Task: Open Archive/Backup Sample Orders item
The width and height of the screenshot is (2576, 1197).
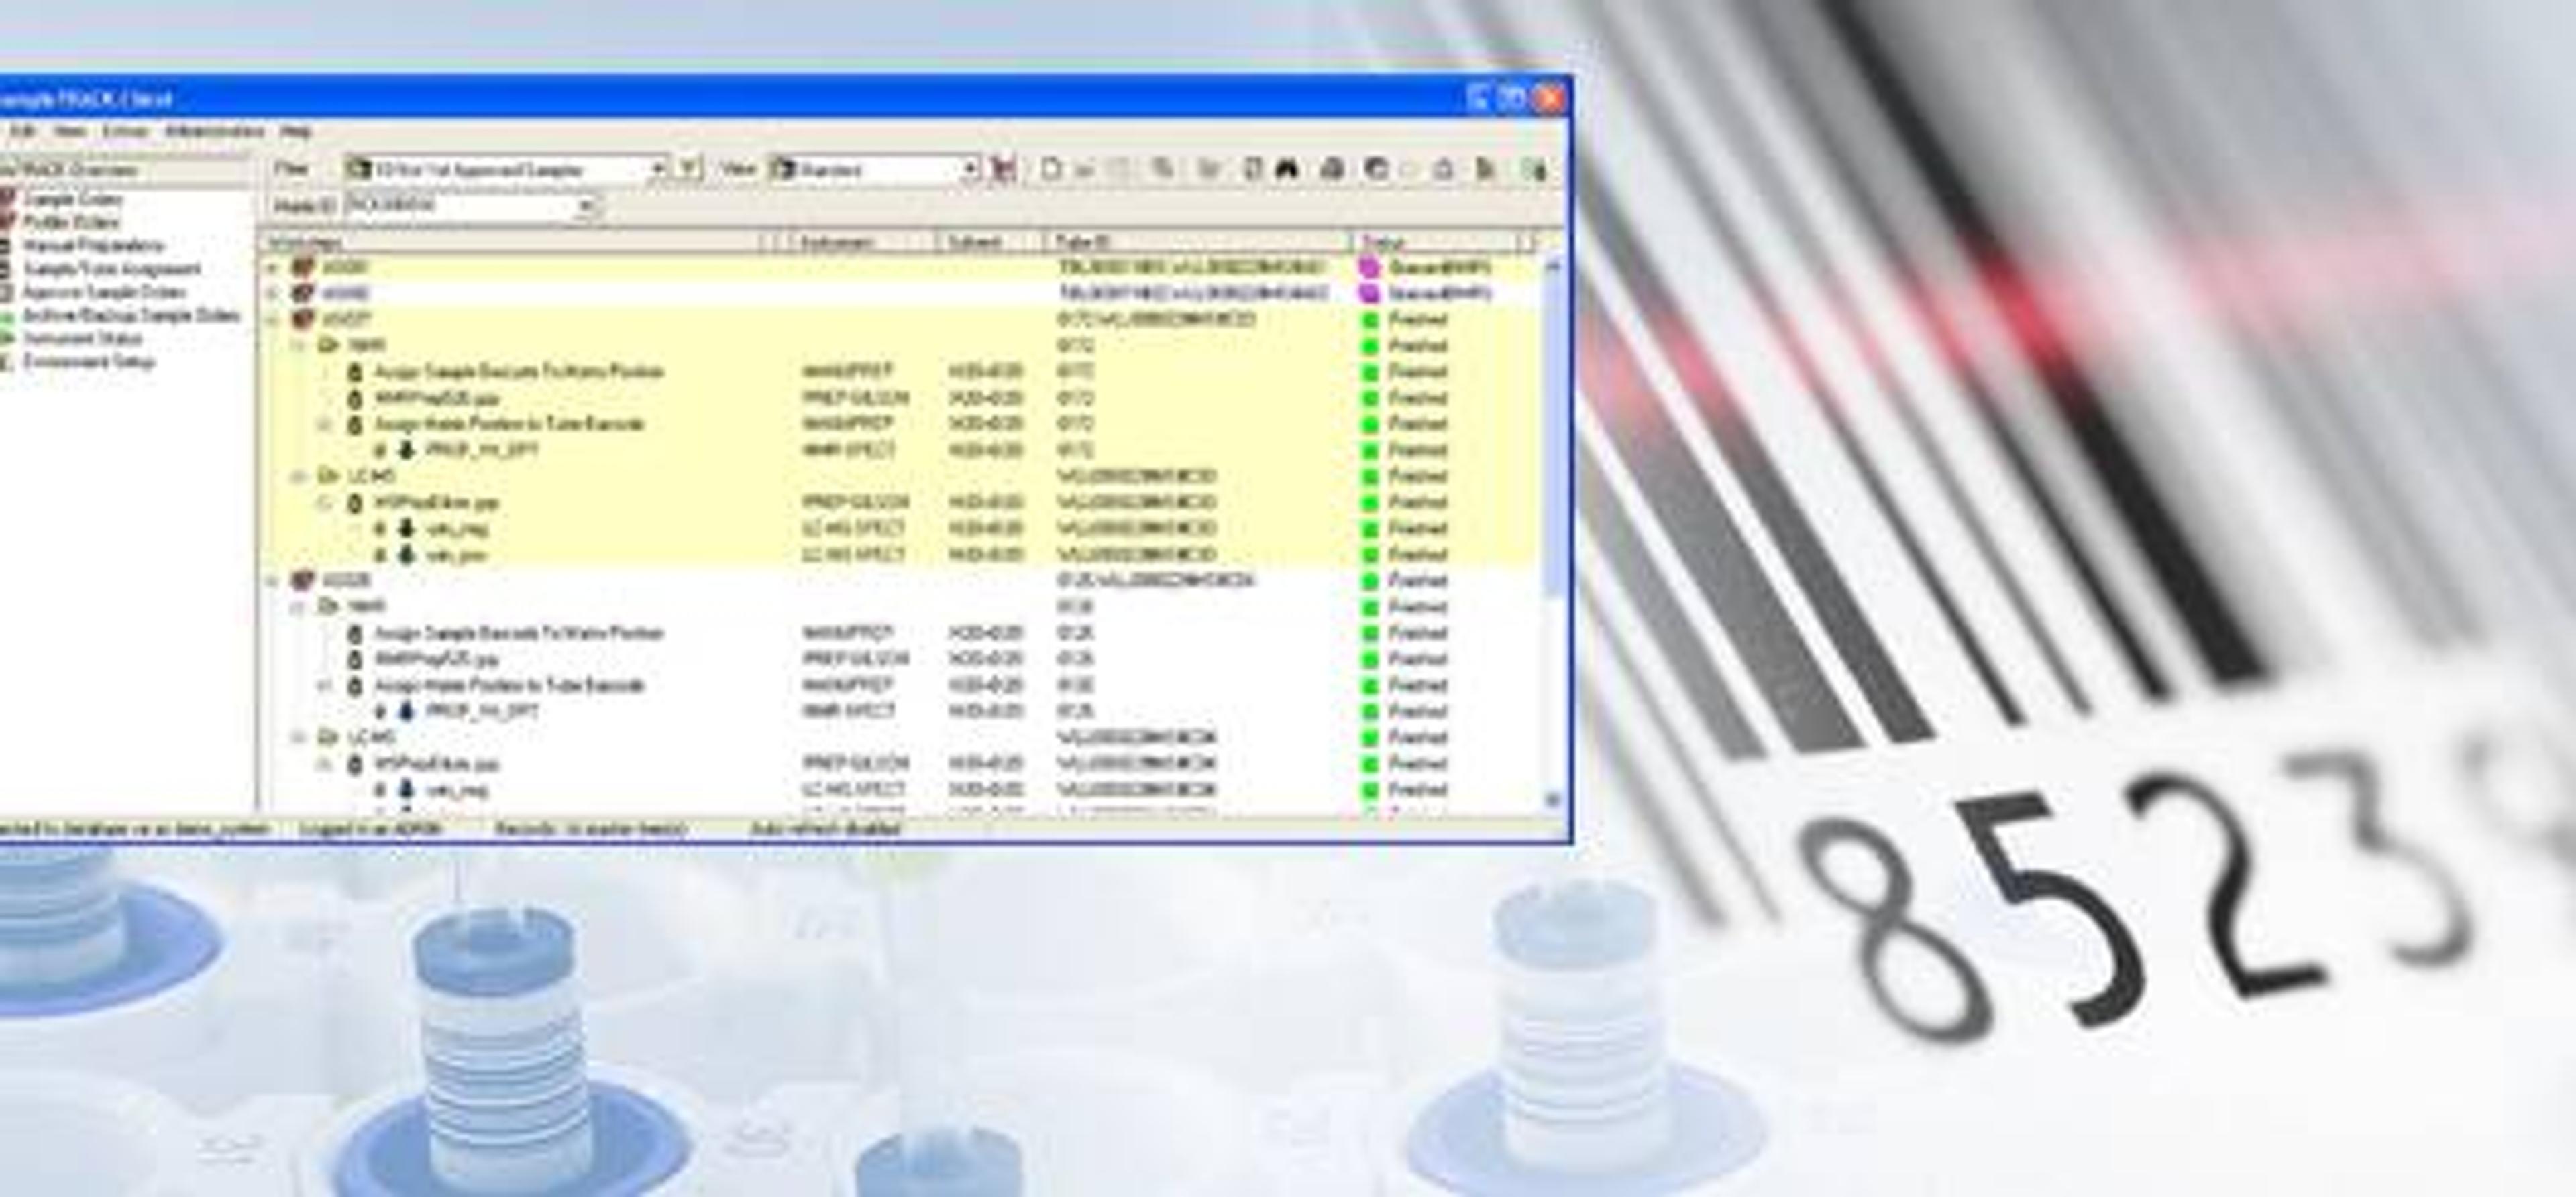Action: (131, 315)
